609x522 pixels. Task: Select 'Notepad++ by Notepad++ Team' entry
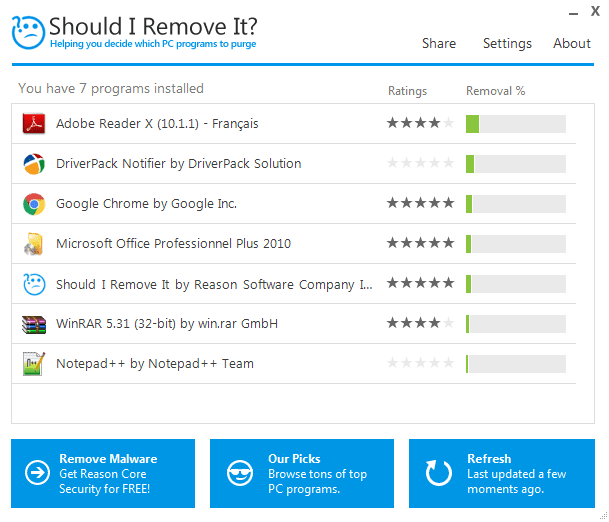tap(155, 364)
